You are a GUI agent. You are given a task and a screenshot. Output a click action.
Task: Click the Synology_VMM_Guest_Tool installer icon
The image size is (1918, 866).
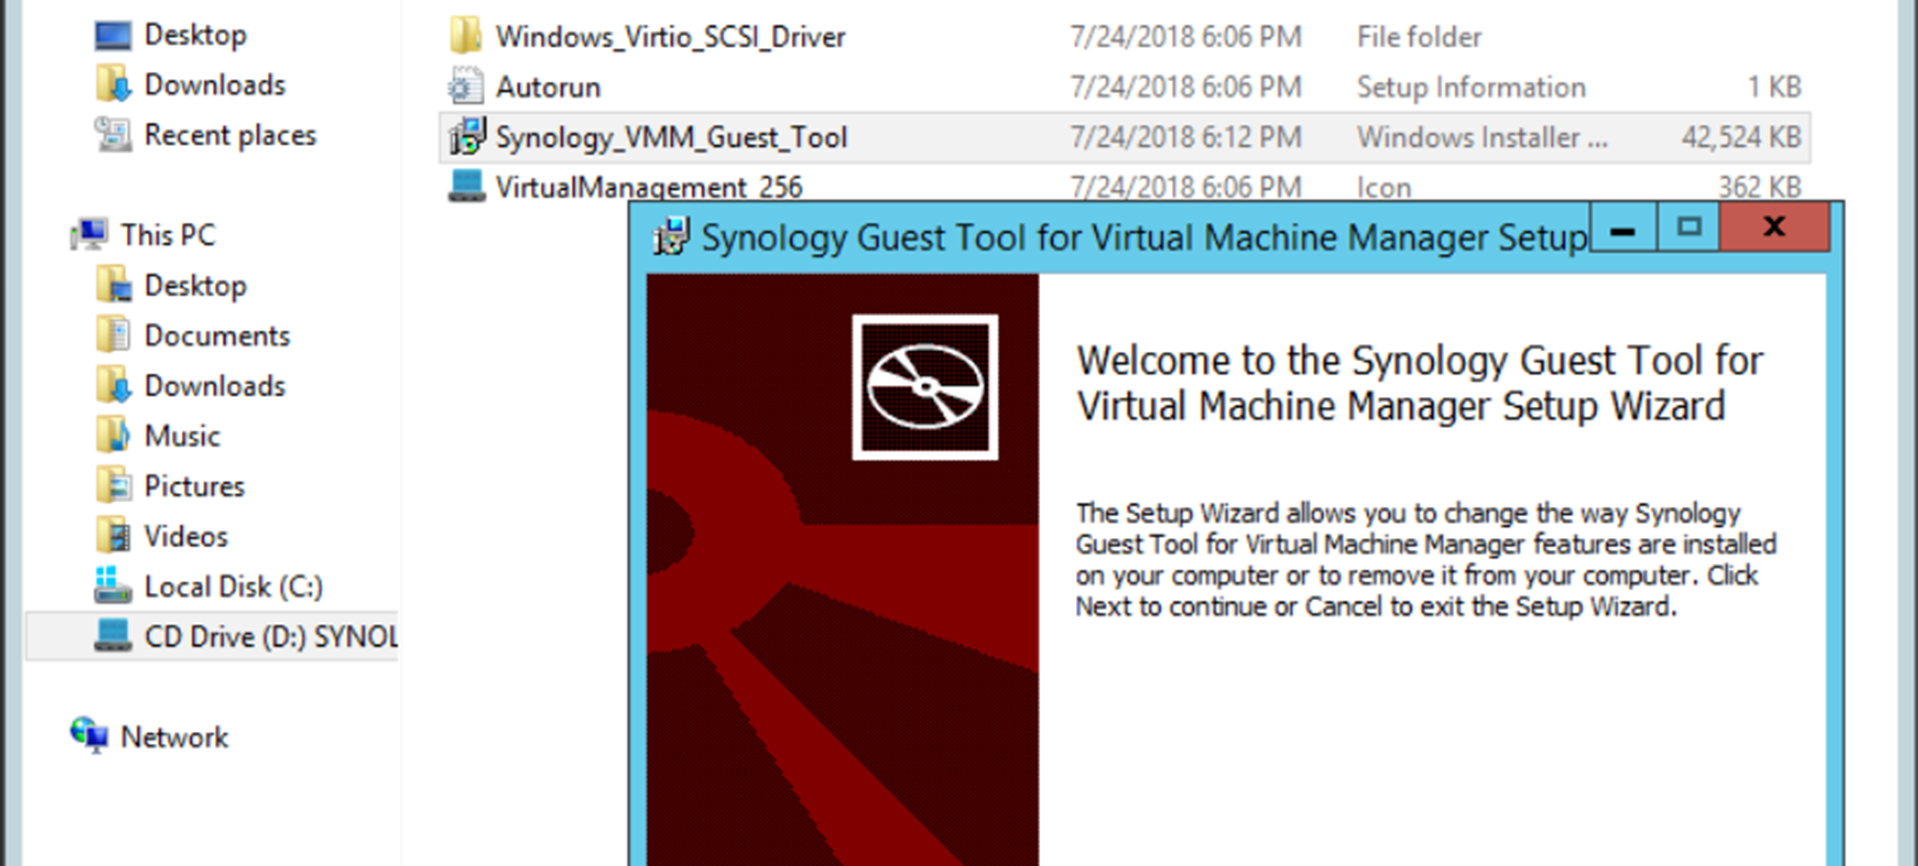467,137
